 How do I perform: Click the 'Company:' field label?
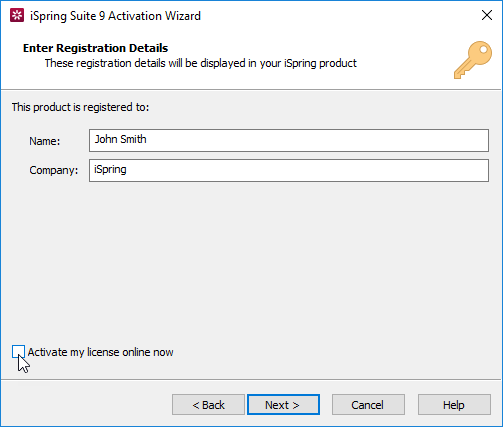tap(54, 170)
